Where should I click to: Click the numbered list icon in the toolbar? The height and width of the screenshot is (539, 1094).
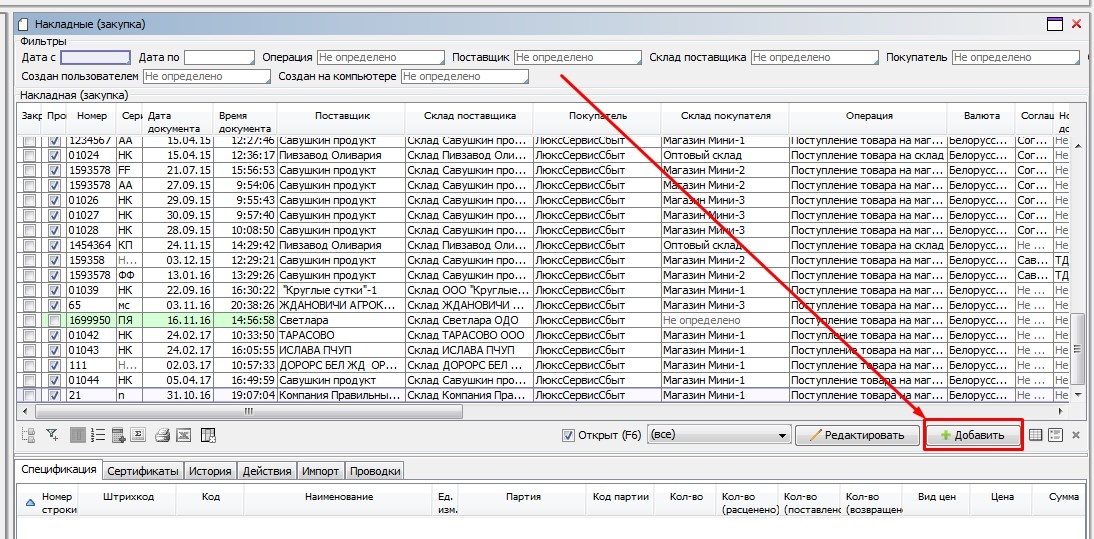coord(98,435)
